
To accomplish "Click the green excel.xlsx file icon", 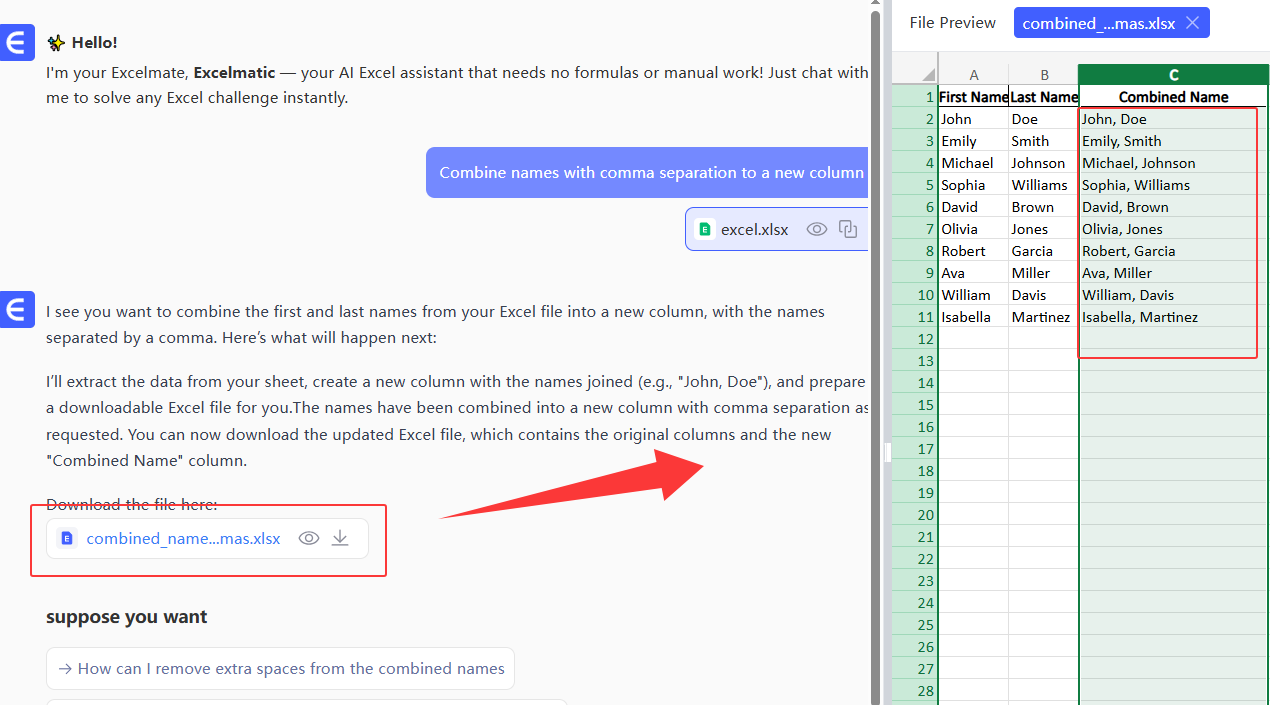I will 705,229.
